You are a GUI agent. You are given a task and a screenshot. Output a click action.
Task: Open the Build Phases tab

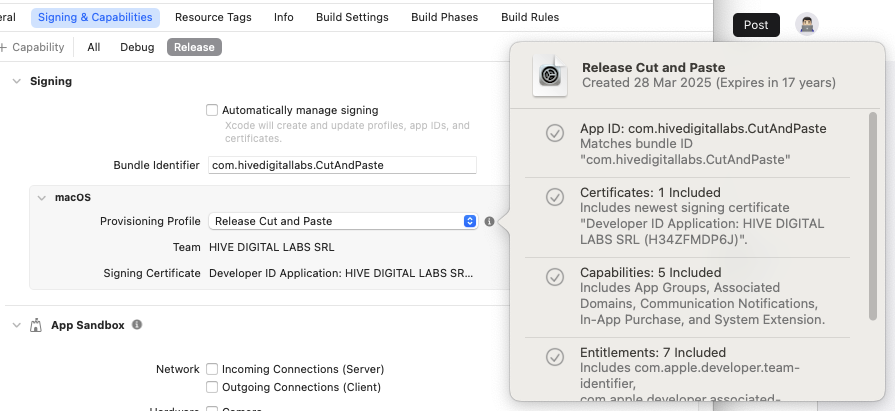pyautogui.click(x=445, y=18)
